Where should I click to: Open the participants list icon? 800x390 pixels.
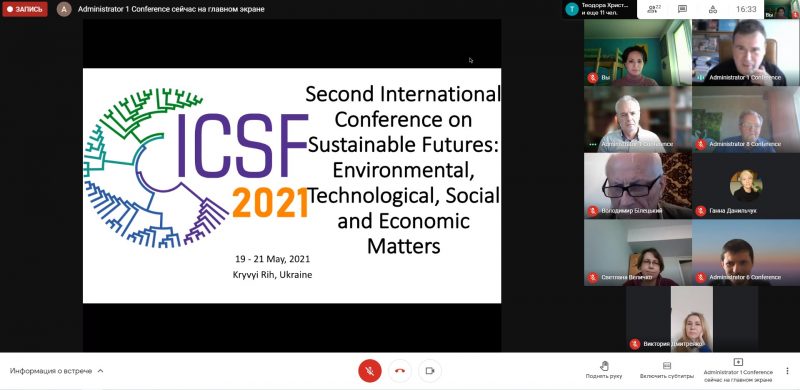coord(652,9)
